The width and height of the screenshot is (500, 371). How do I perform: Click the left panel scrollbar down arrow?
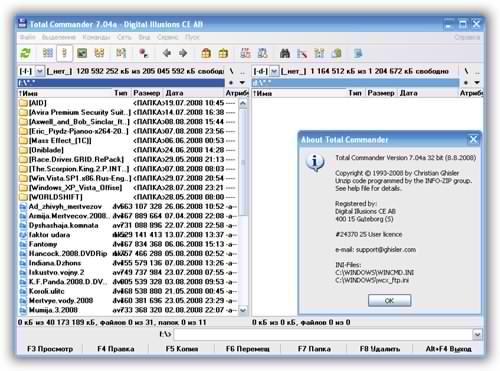(x=243, y=310)
